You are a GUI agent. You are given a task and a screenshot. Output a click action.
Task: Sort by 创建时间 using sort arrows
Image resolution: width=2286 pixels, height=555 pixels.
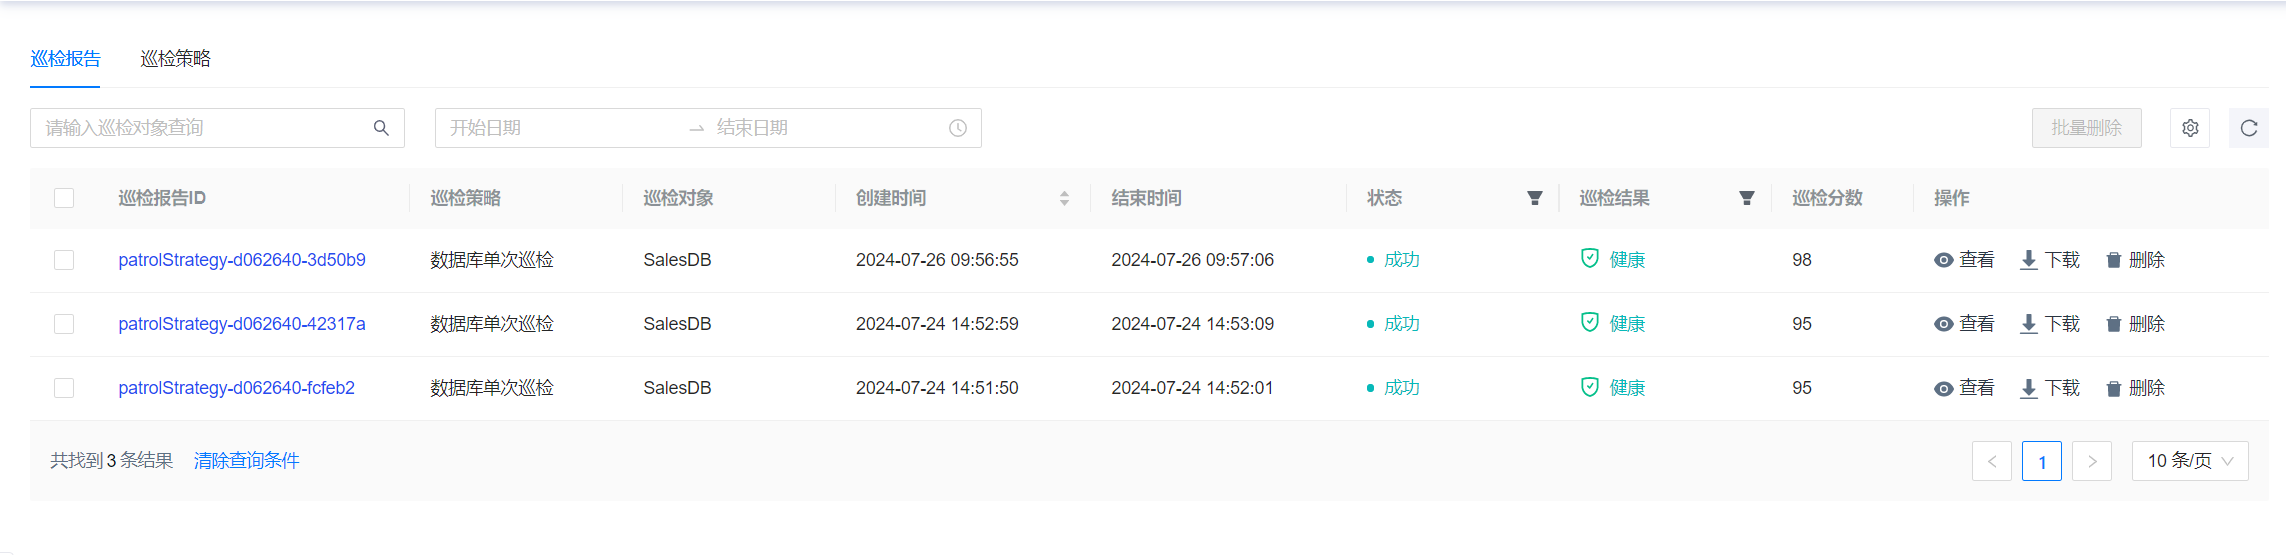point(1064,198)
